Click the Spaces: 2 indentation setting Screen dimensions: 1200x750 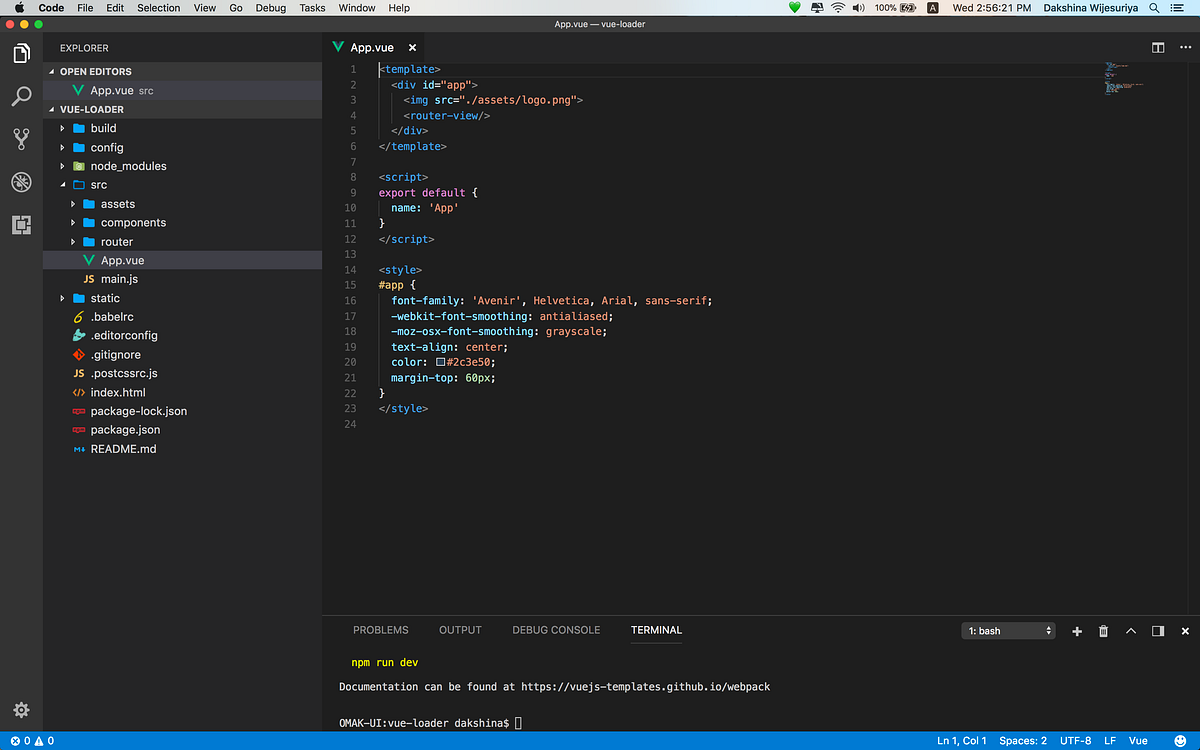click(1023, 741)
